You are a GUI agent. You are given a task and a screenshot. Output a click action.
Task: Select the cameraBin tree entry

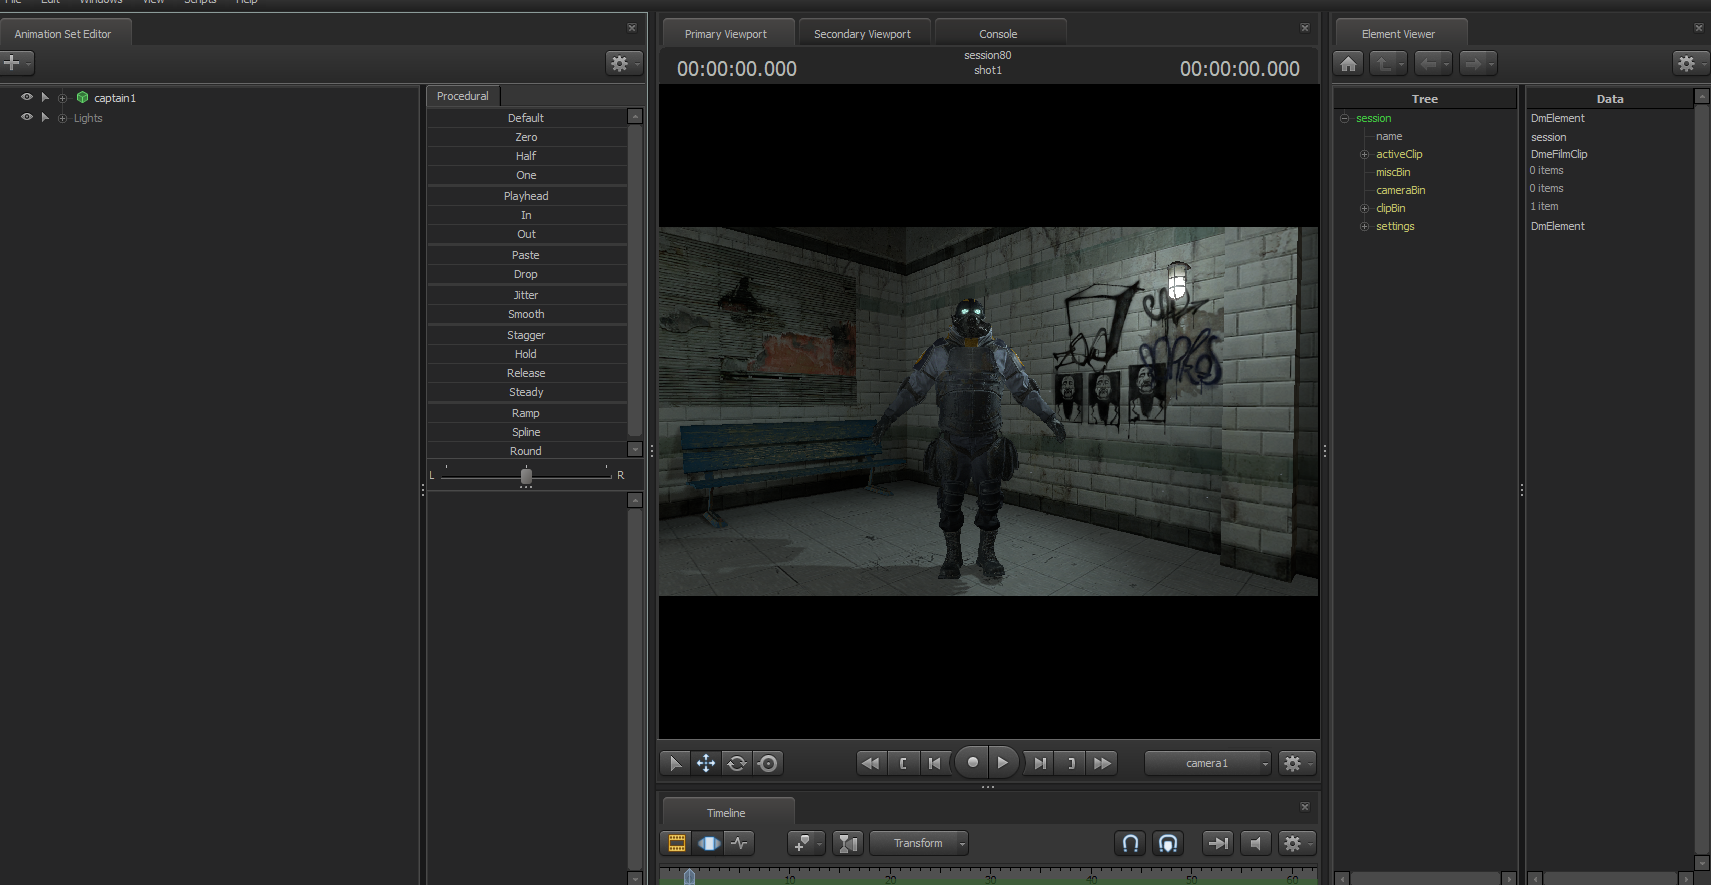pos(1401,190)
